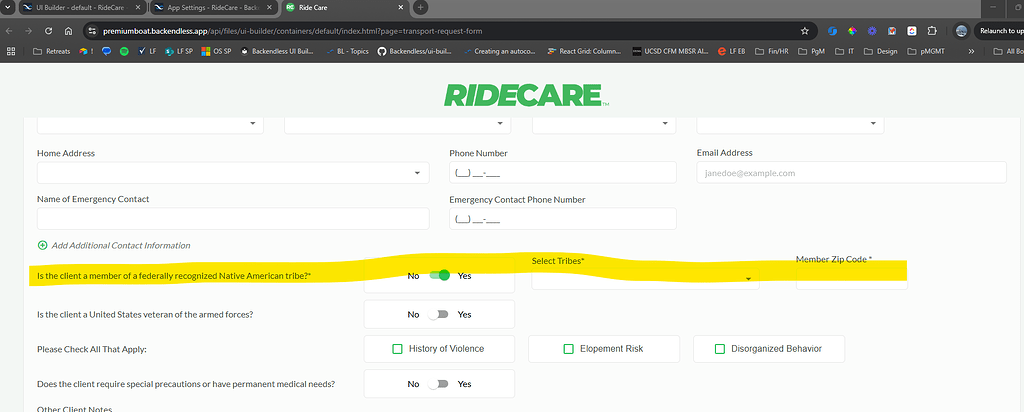Reload the page
1024x412 pixels.
(x=65, y=31)
